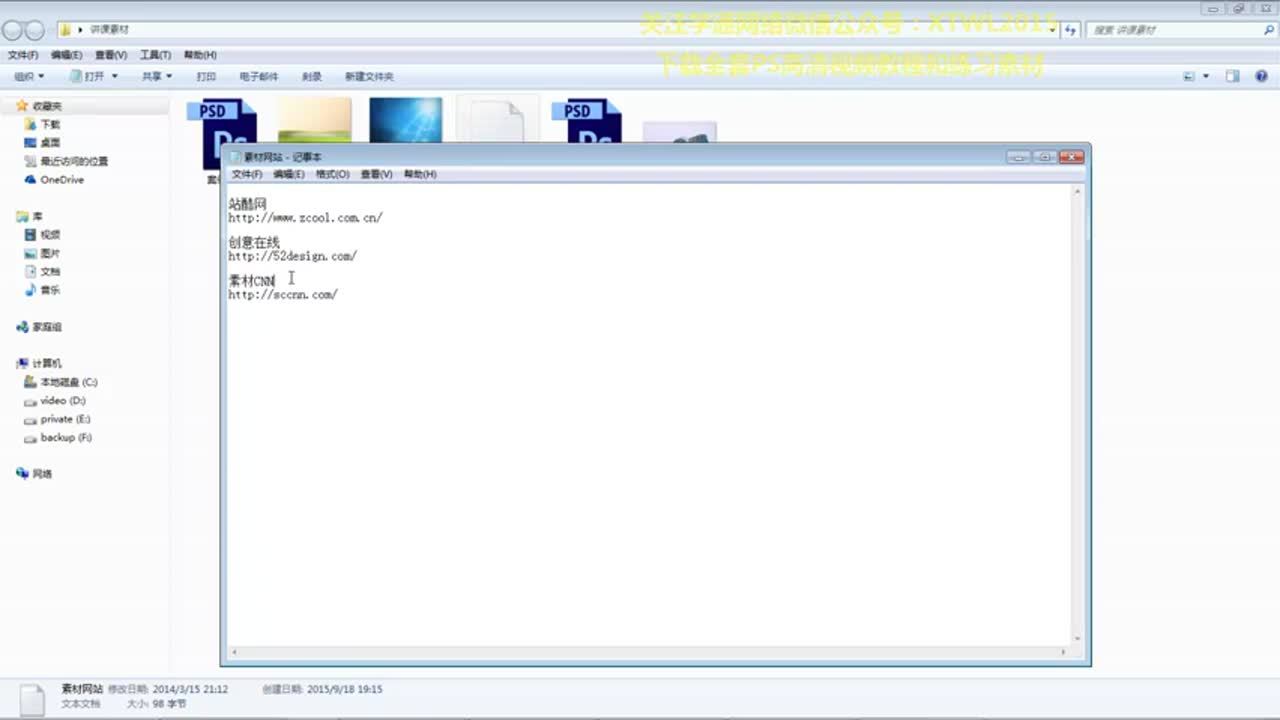
Task: Click Explorer's Forward navigation arrow
Action: click(36, 30)
